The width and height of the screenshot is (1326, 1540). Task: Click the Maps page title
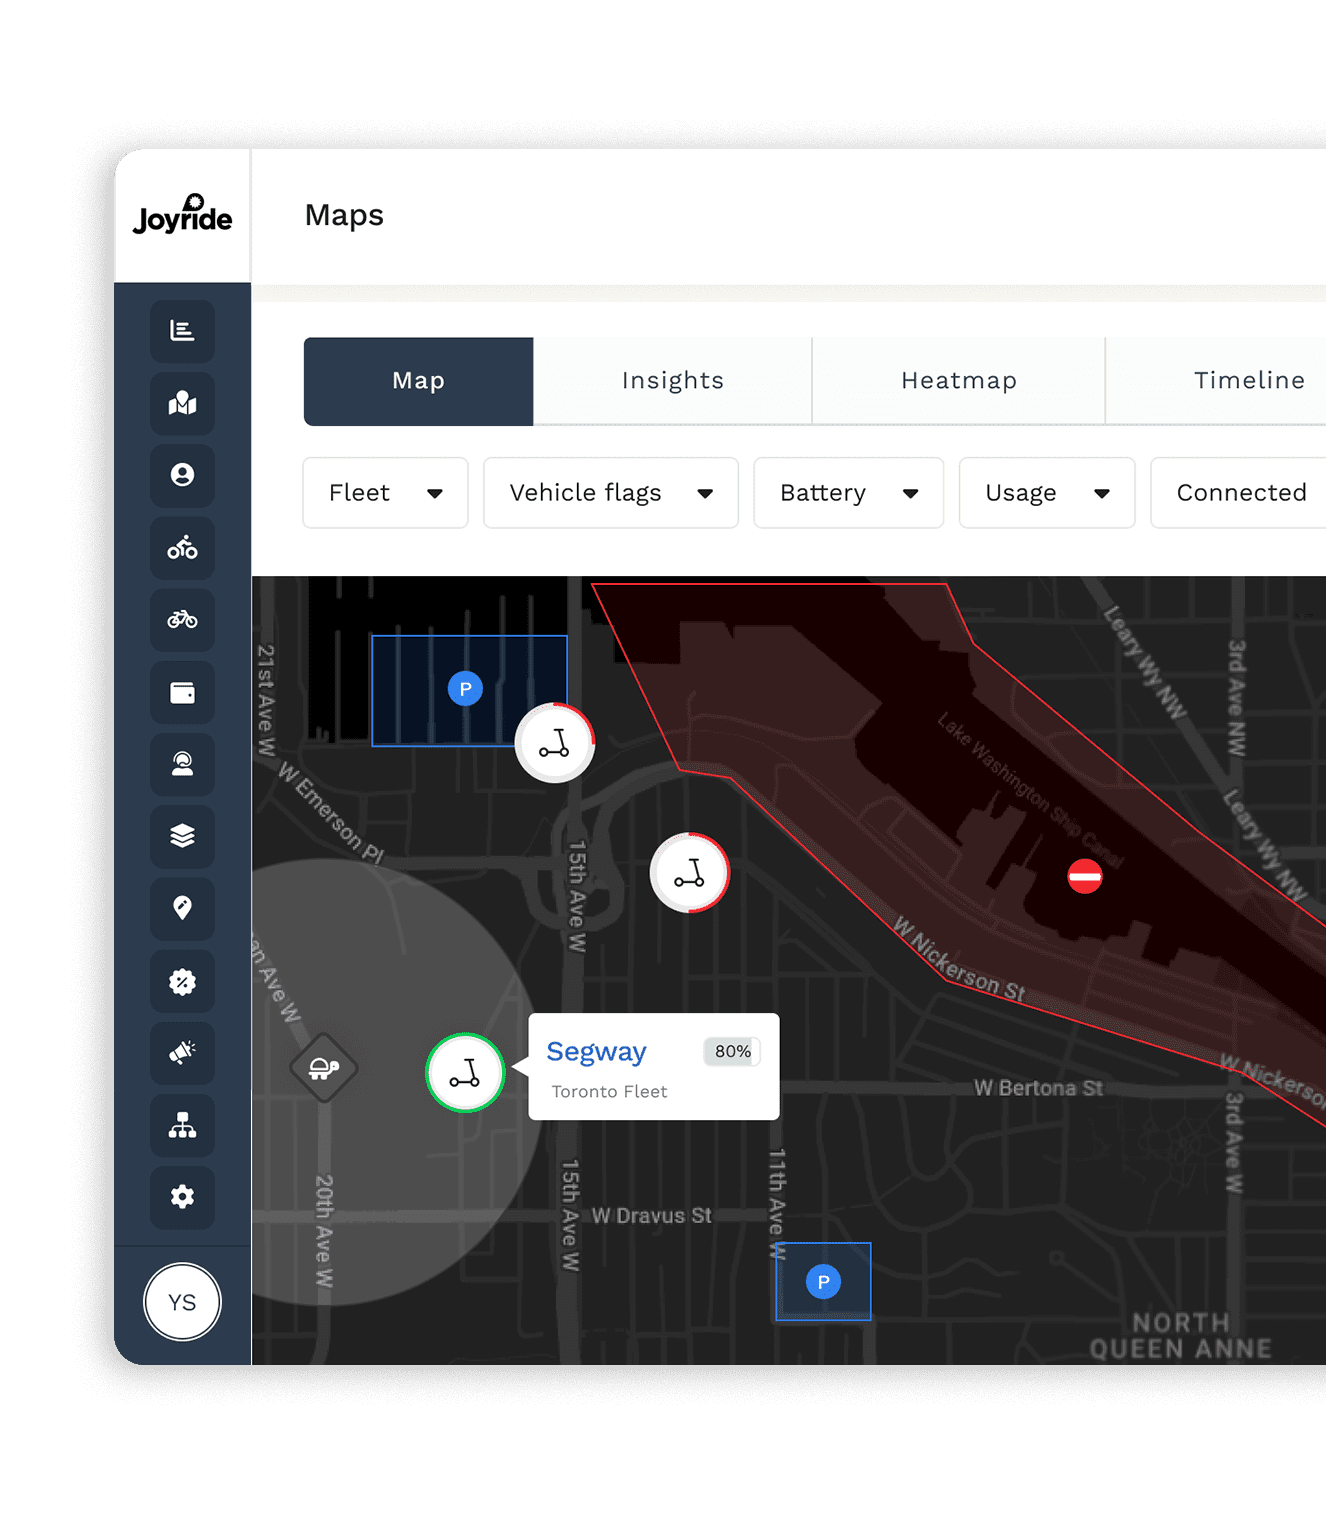pos(344,215)
